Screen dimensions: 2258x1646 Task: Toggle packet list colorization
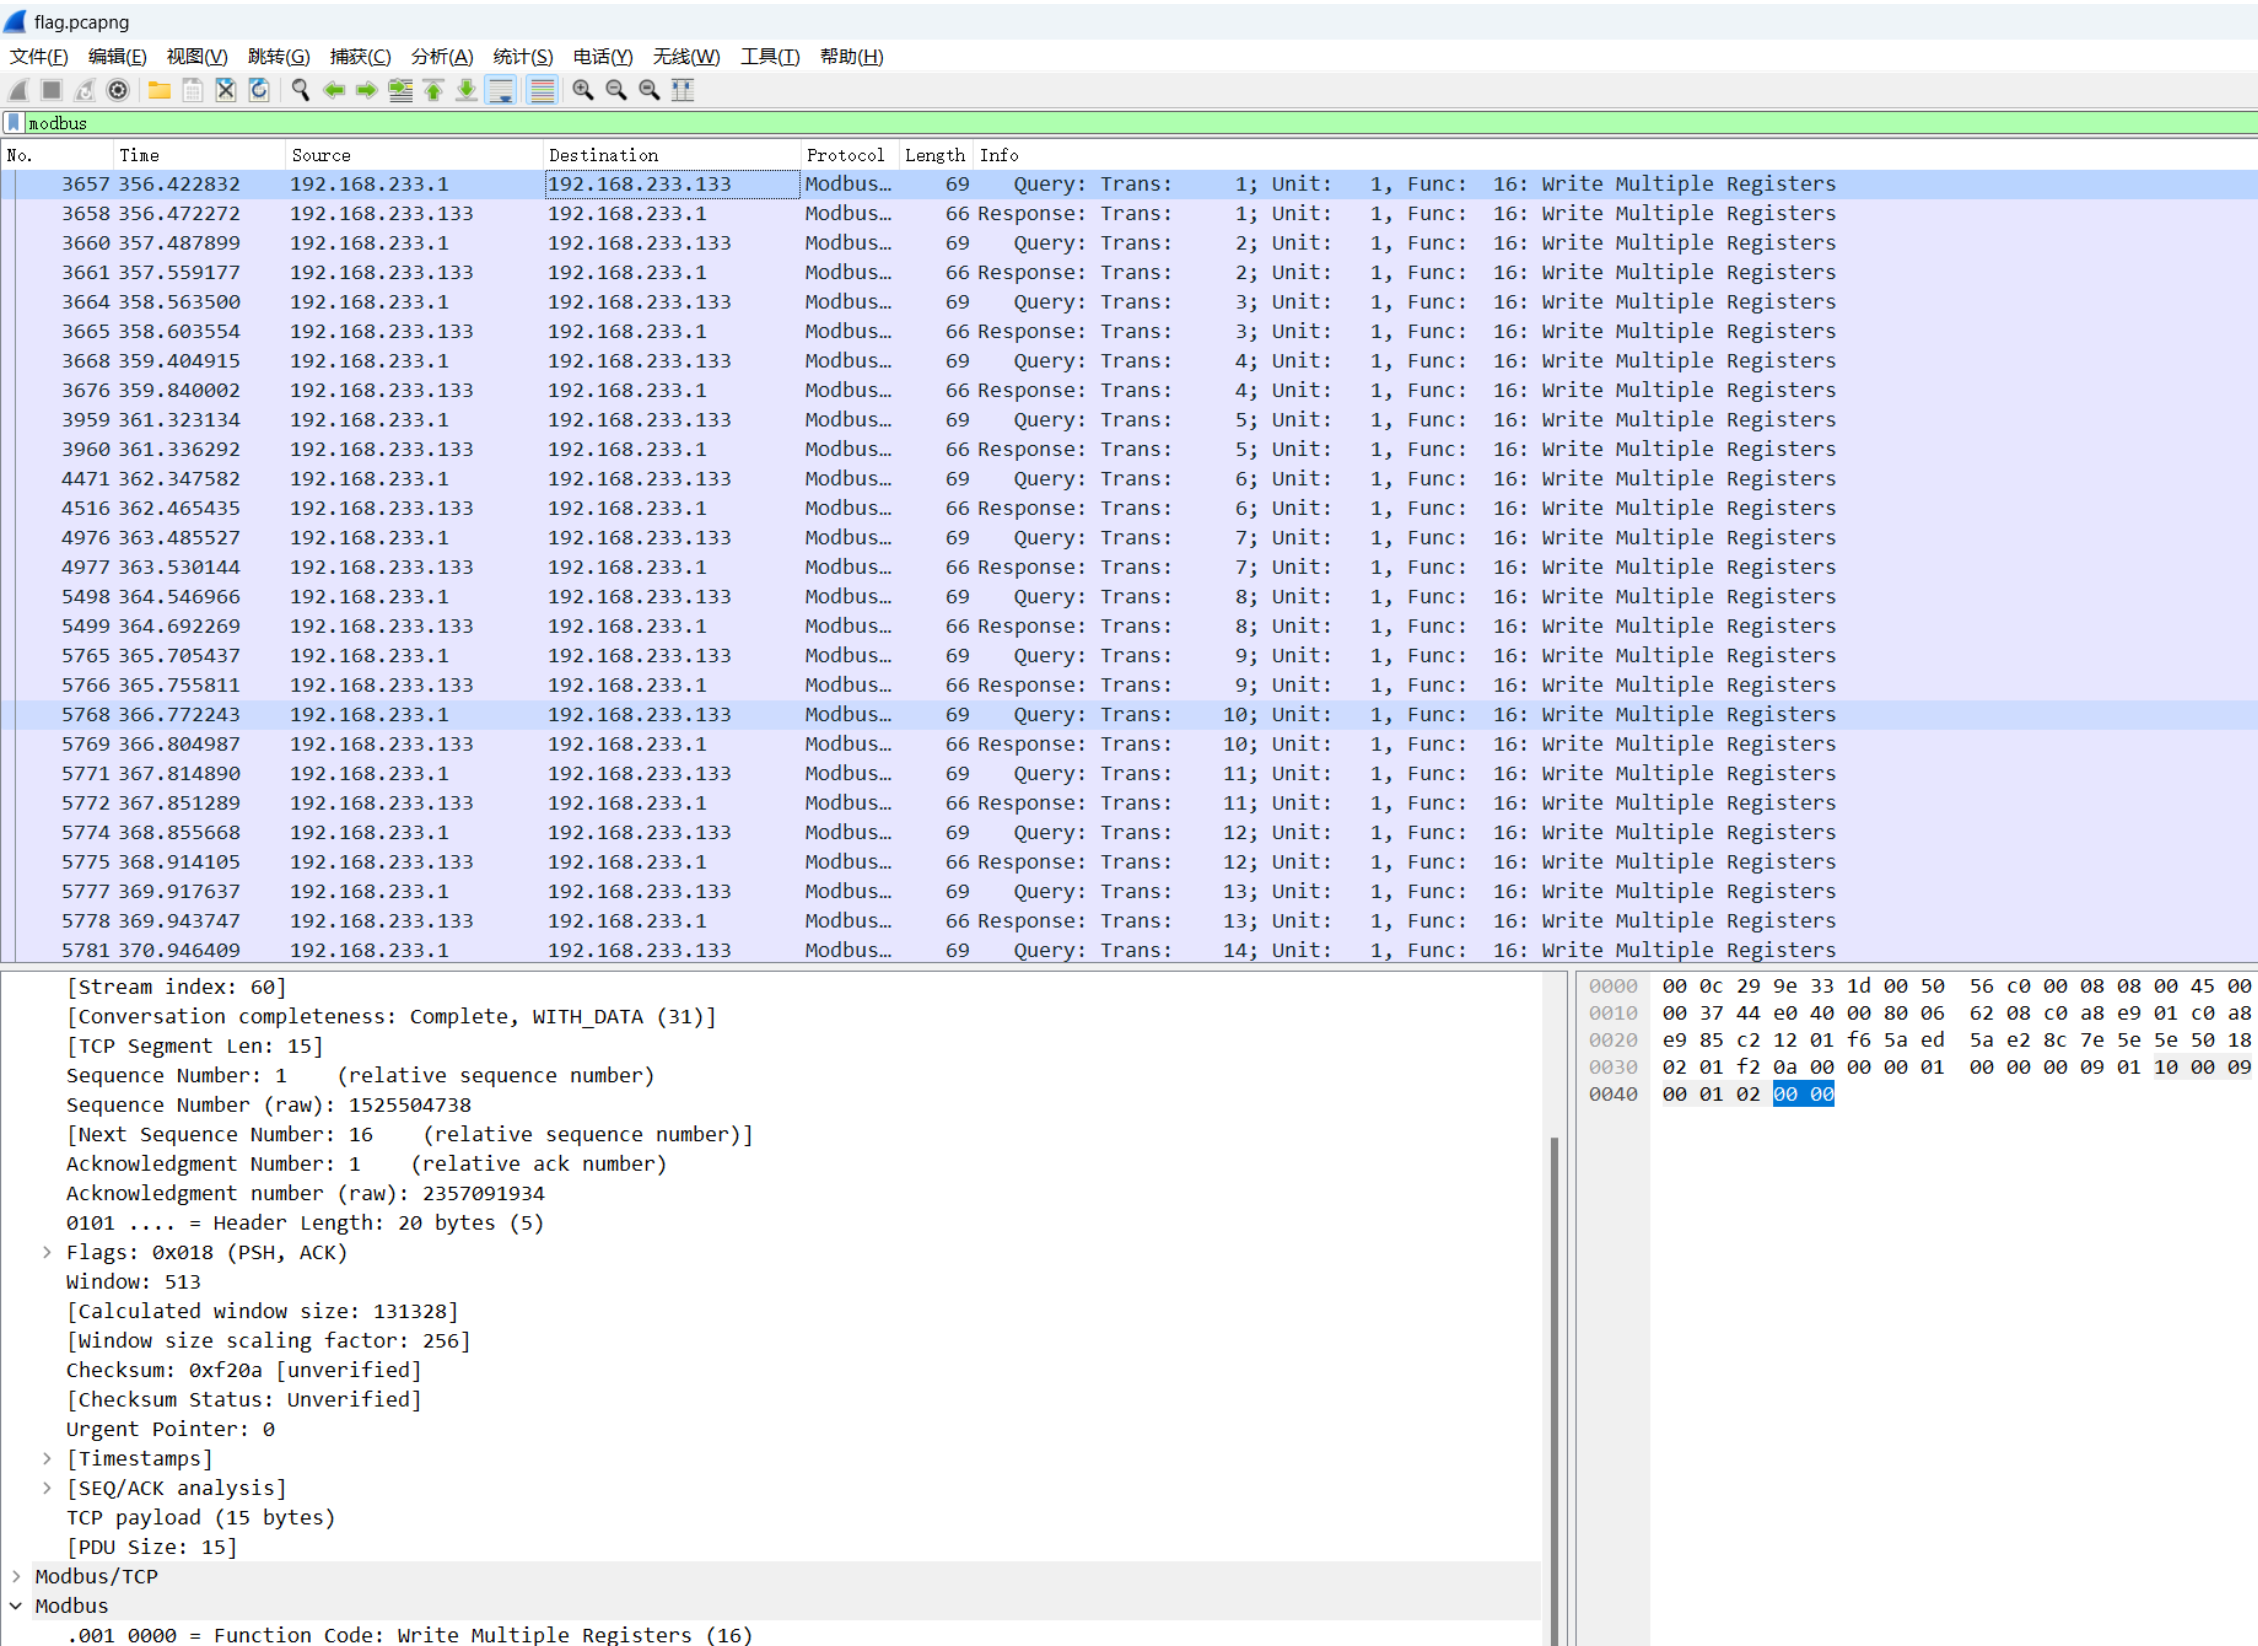click(542, 90)
